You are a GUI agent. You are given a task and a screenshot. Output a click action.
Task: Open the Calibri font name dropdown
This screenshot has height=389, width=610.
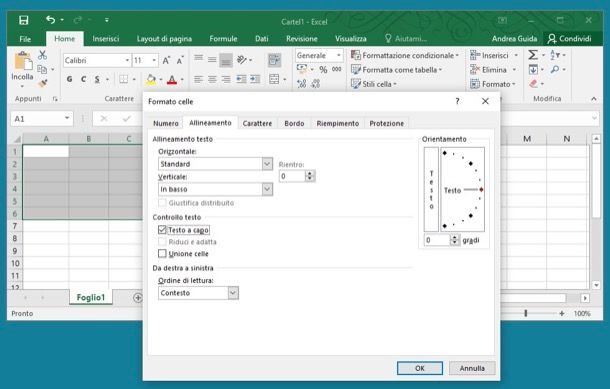(x=127, y=61)
